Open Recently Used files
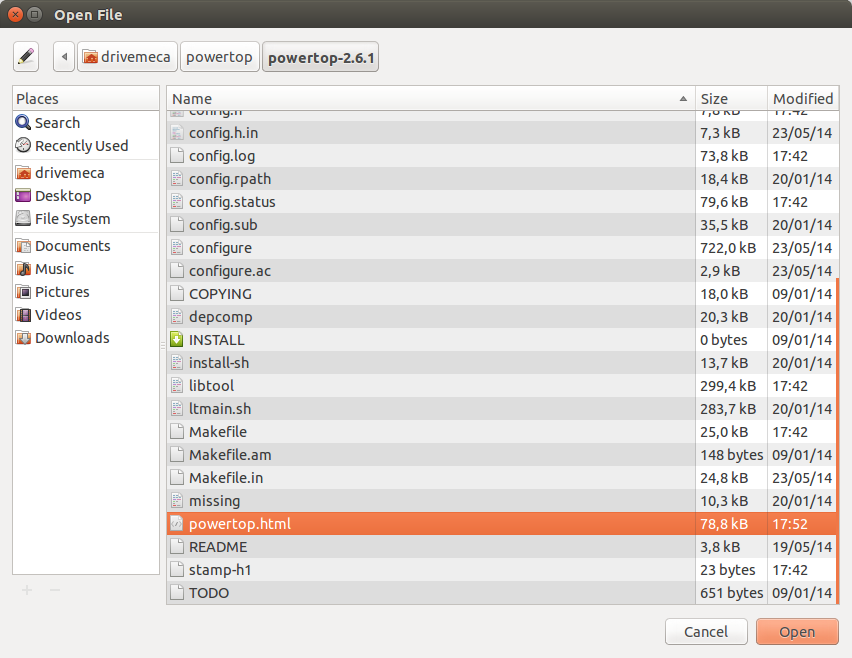This screenshot has width=852, height=658. point(73,145)
